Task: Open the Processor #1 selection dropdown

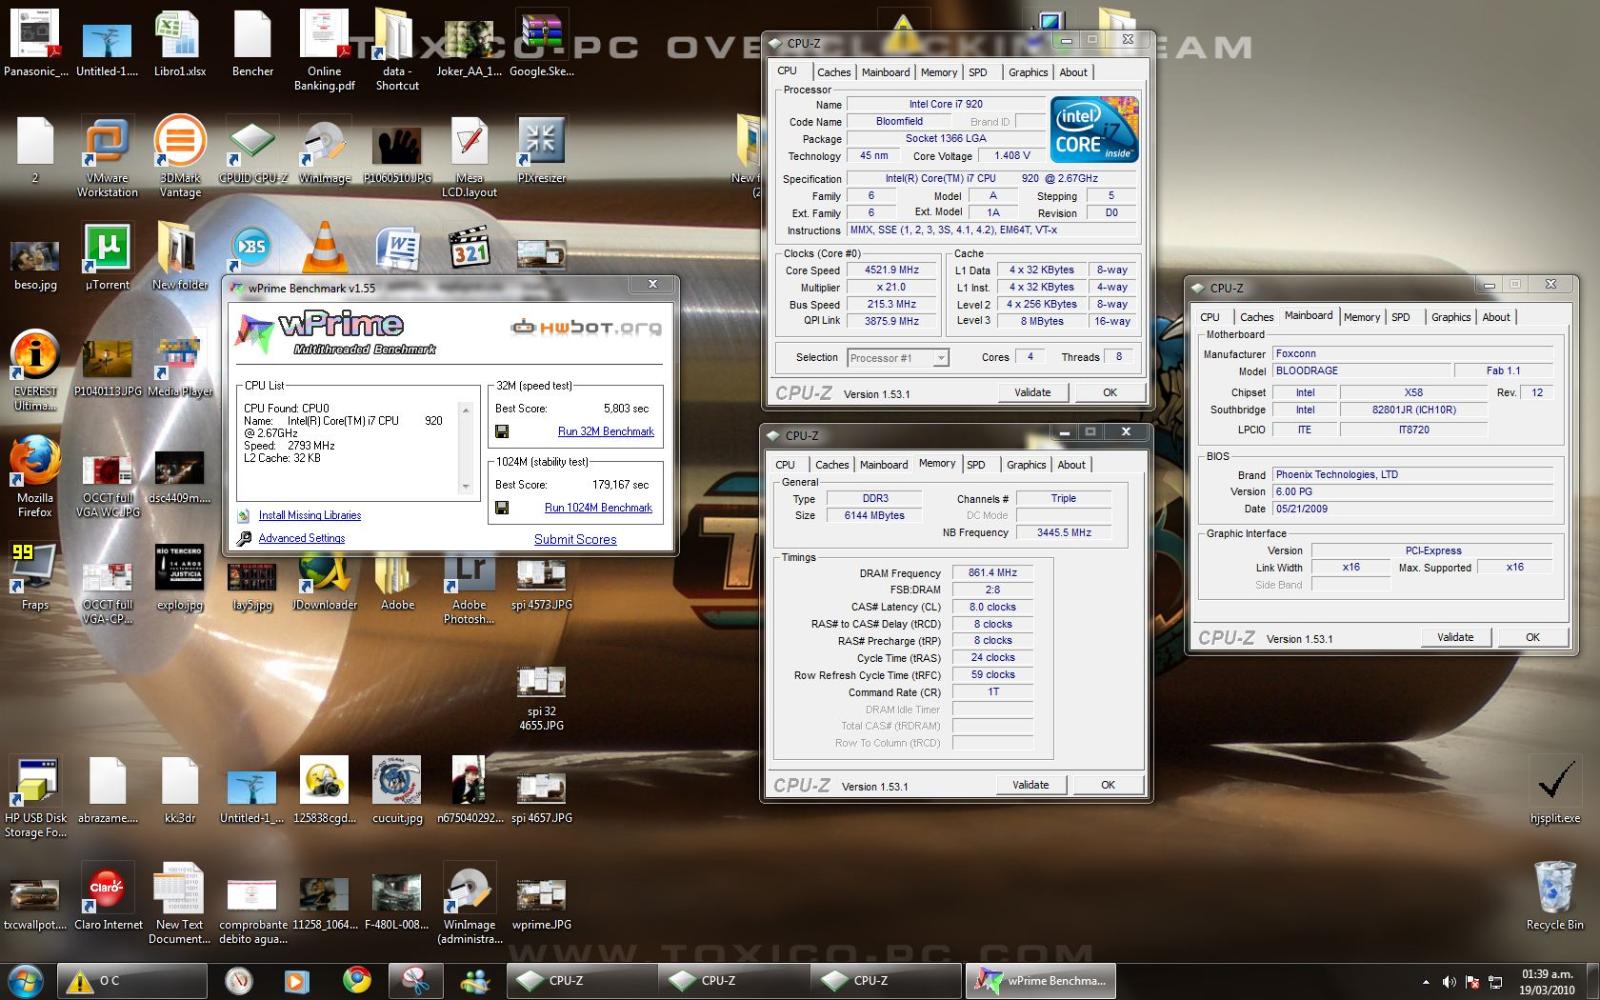Action: point(897,357)
